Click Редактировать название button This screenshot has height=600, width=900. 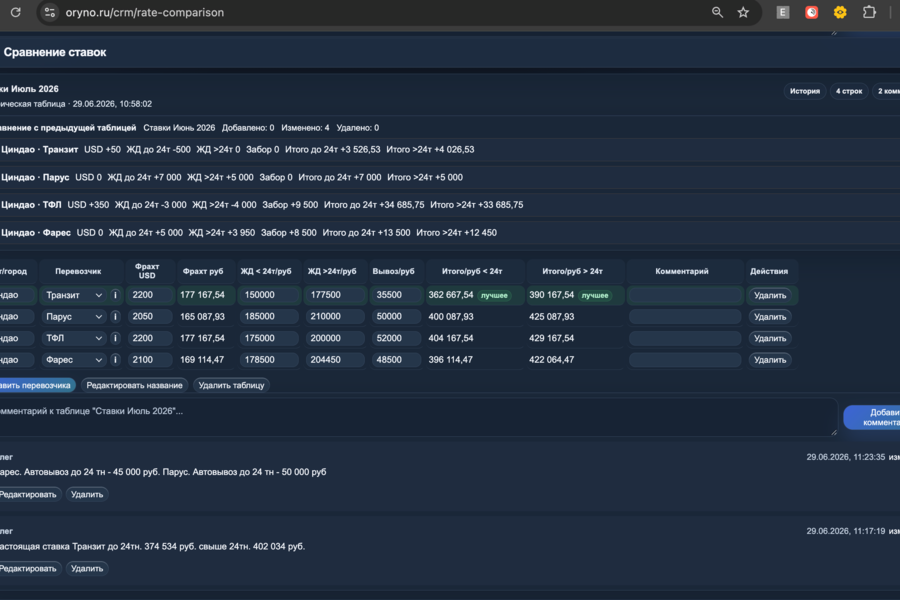pos(134,385)
